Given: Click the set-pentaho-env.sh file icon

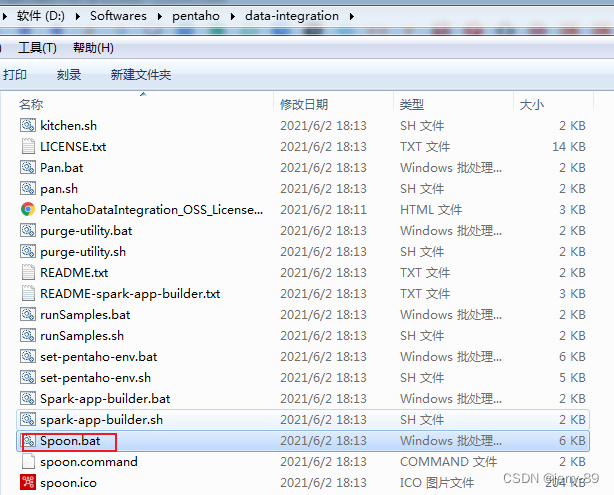Looking at the screenshot, I should (x=28, y=378).
